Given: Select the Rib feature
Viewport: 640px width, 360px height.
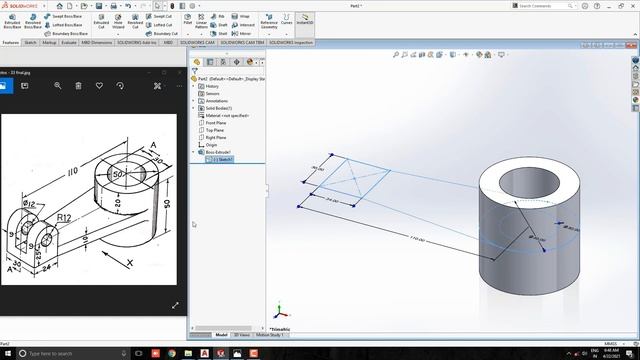Looking at the screenshot, I should (218, 16).
